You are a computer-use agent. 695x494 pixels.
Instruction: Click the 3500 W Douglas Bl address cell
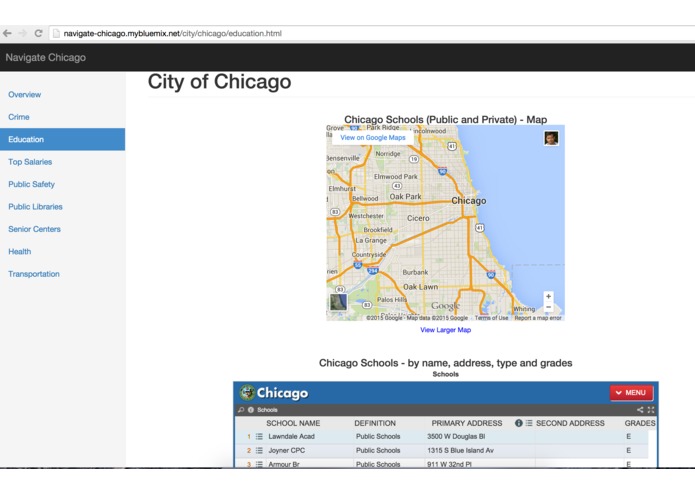[456, 436]
